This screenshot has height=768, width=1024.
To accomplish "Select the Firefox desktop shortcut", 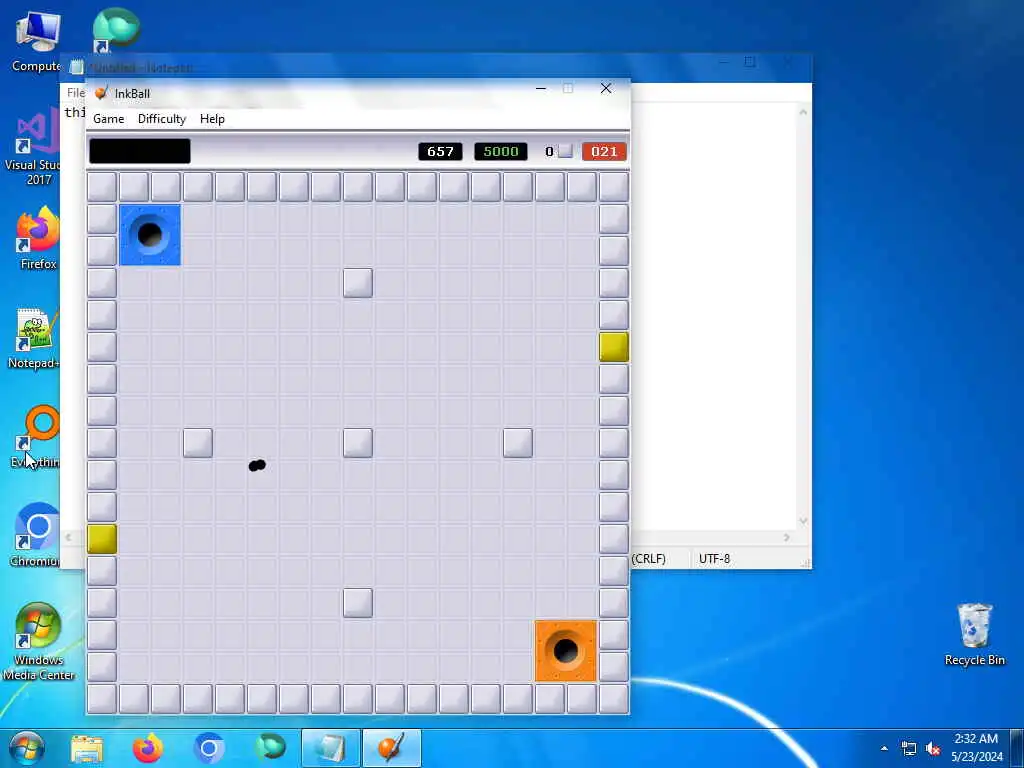I will [38, 238].
